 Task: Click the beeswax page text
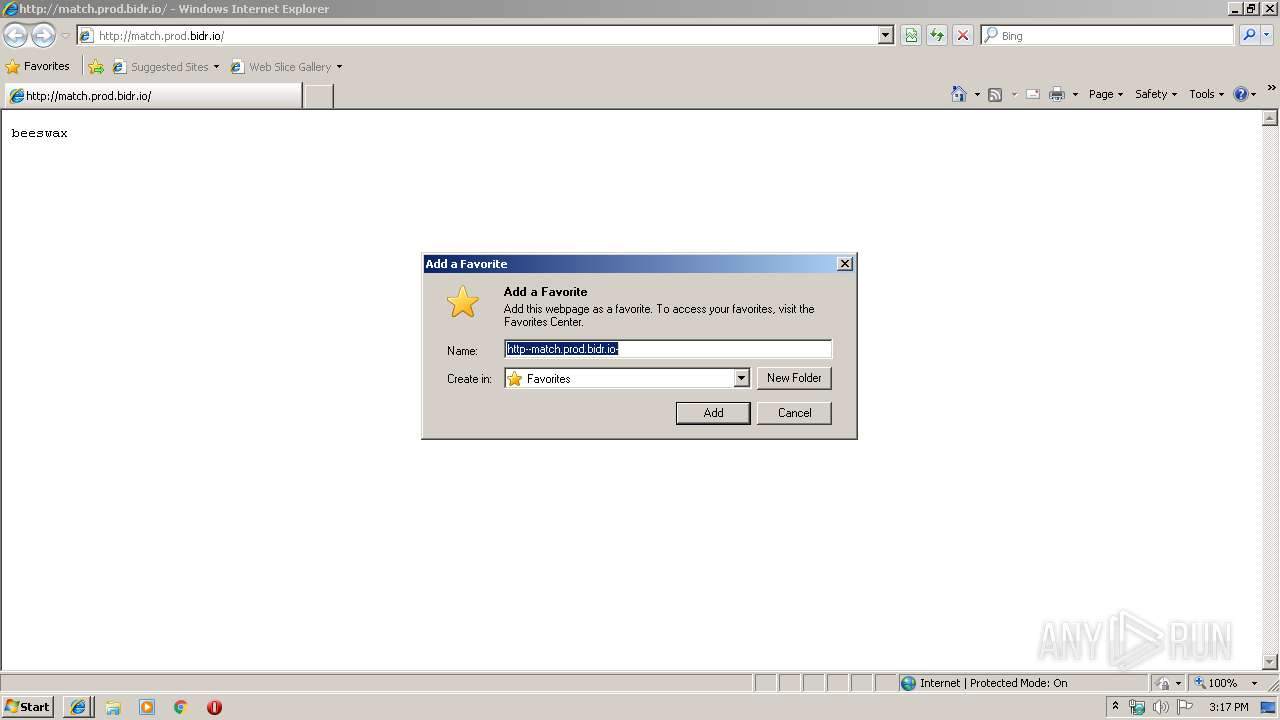40,133
